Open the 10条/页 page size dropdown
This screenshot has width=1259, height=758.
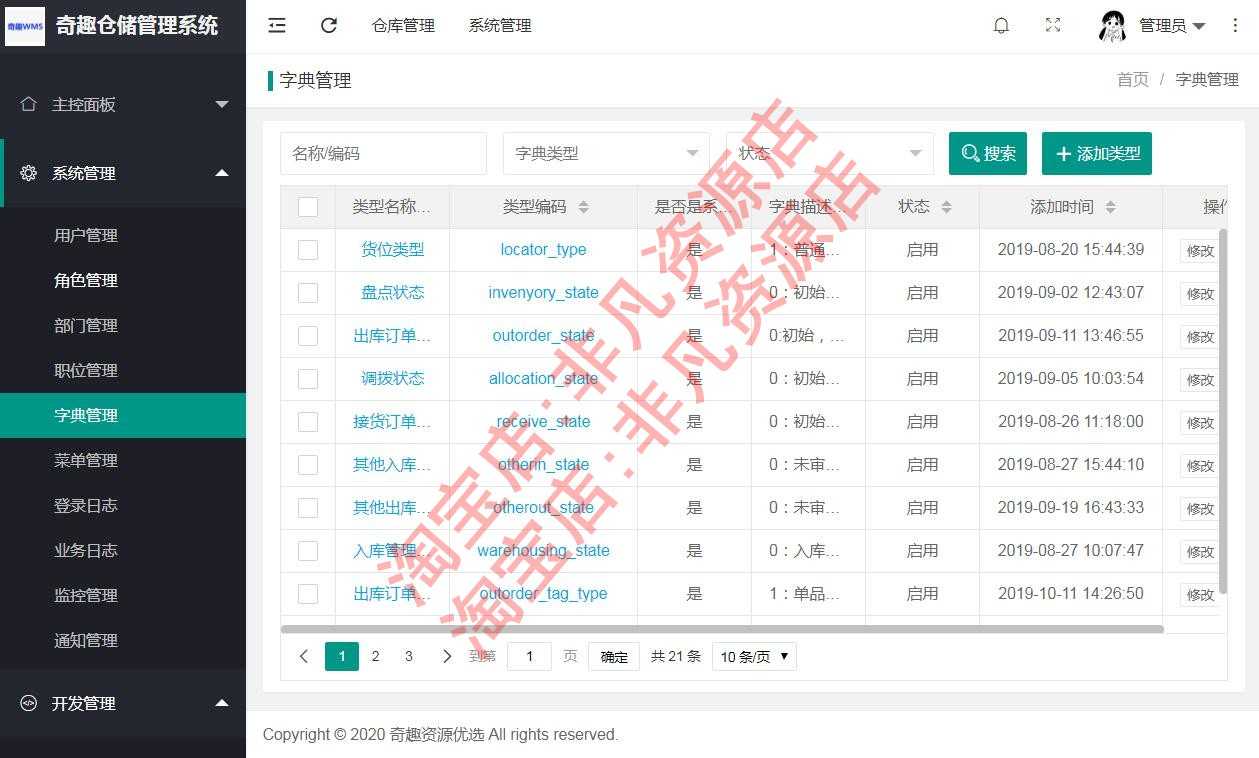tap(753, 656)
